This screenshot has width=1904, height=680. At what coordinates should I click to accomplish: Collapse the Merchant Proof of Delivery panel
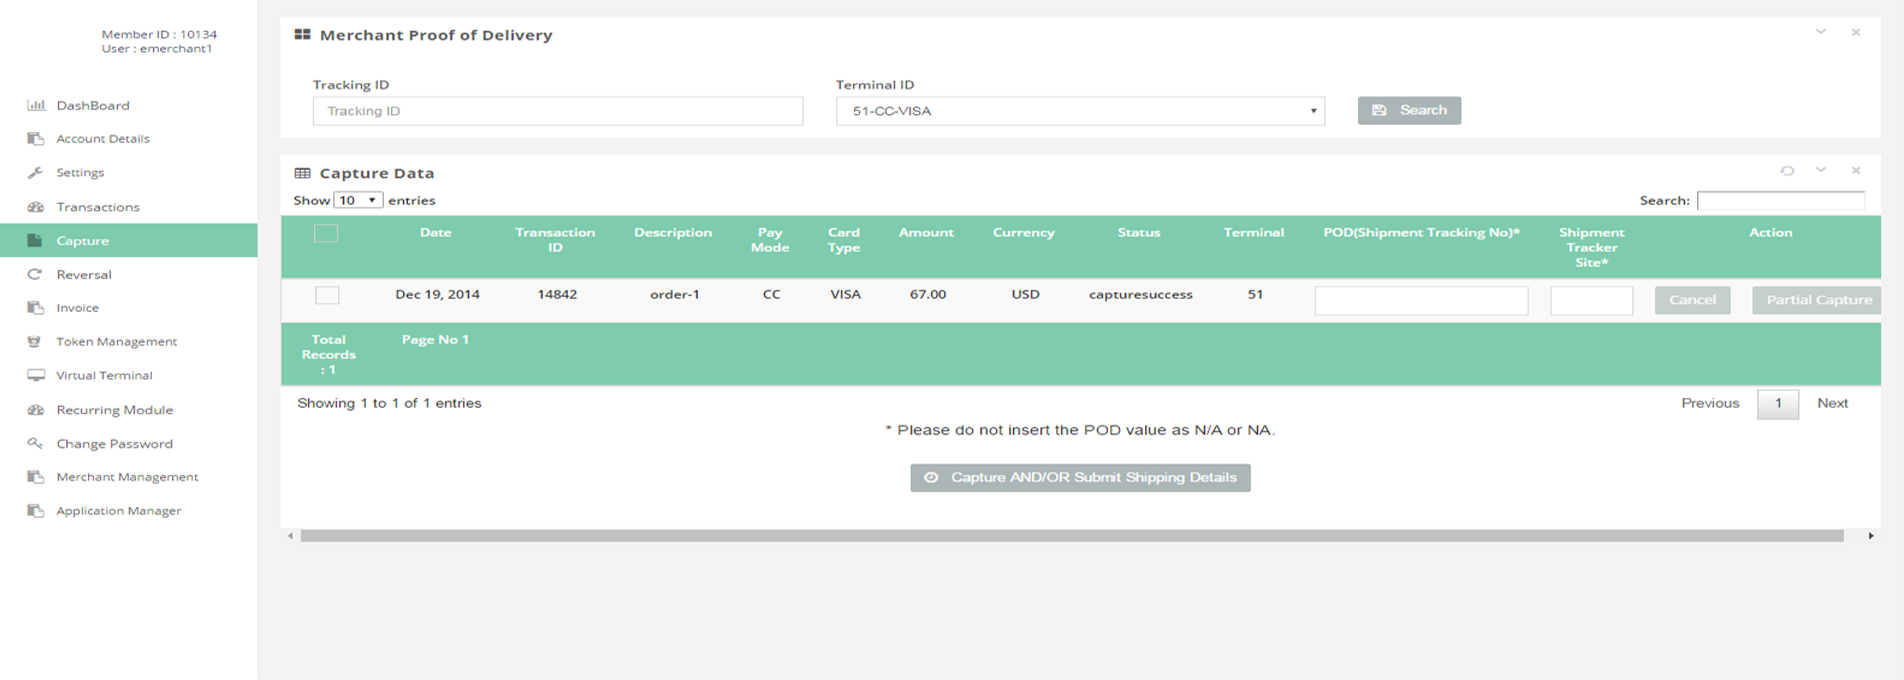click(x=1821, y=32)
